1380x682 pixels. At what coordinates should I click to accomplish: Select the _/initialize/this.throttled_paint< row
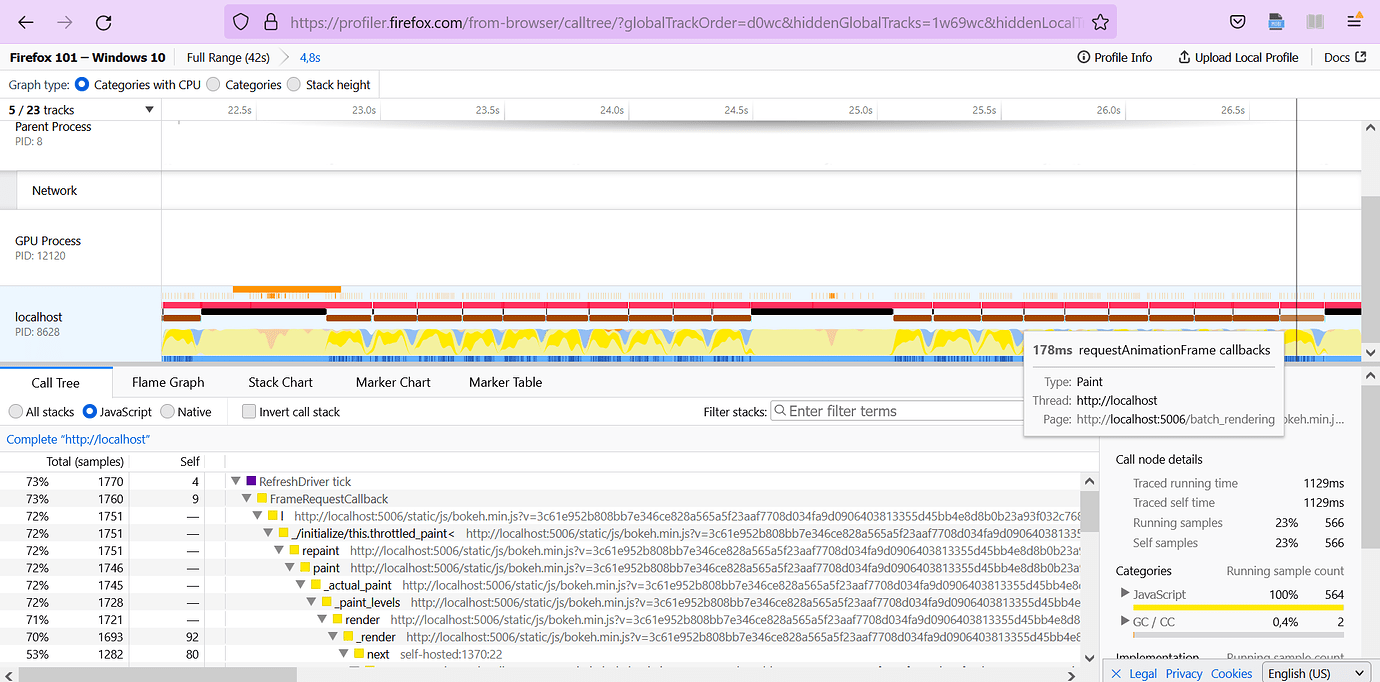point(540,533)
